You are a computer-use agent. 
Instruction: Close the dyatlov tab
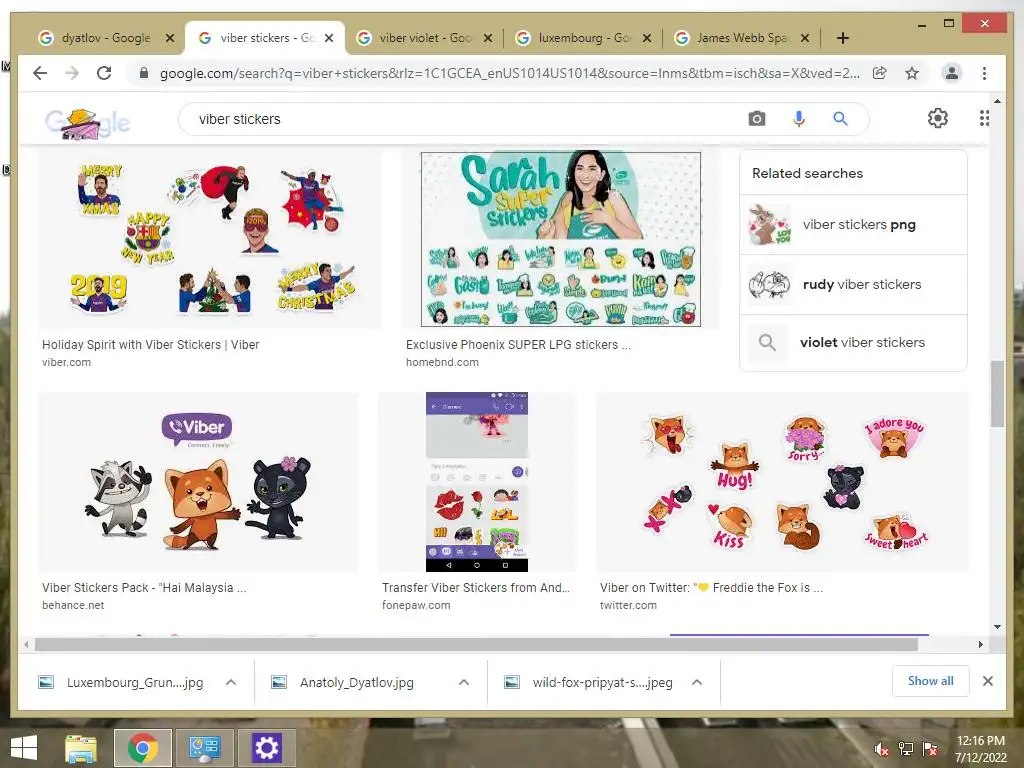click(x=170, y=38)
